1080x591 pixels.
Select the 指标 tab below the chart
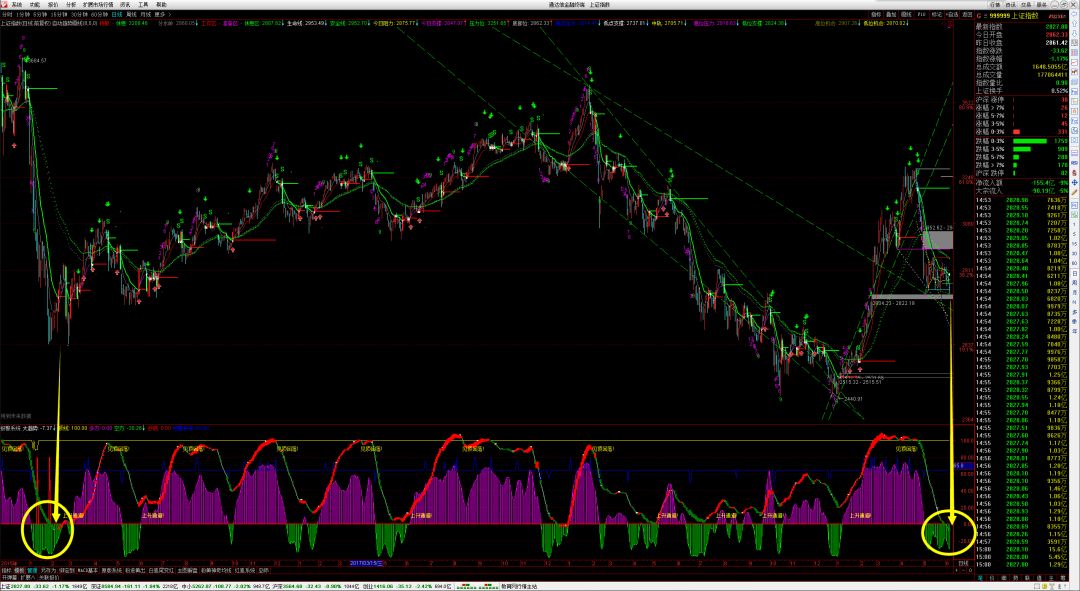(6, 570)
